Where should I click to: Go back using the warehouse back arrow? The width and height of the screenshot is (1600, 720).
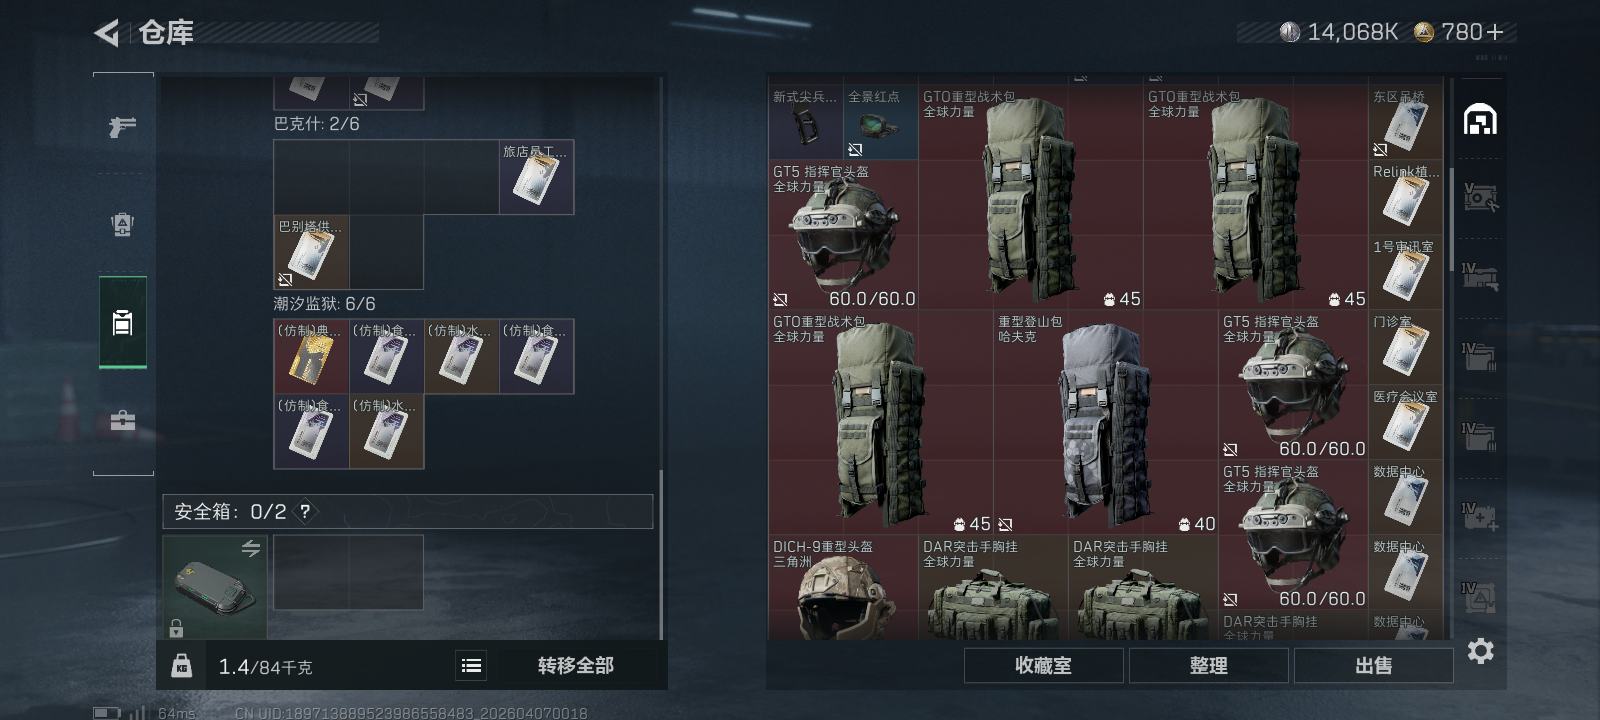107,33
